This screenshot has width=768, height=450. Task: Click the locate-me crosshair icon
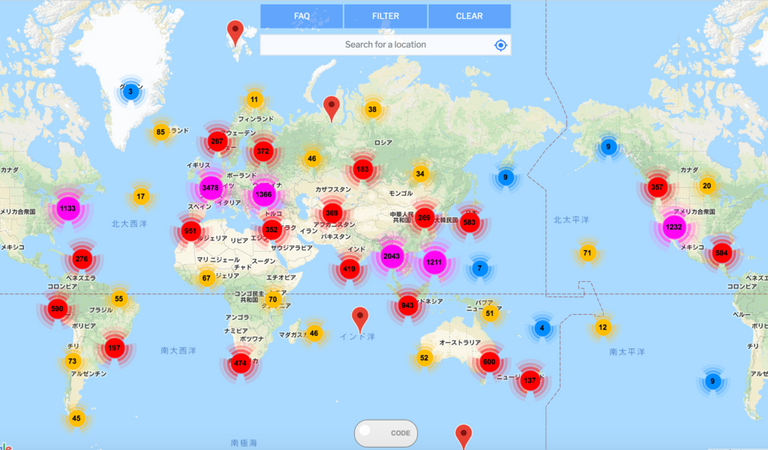500,45
